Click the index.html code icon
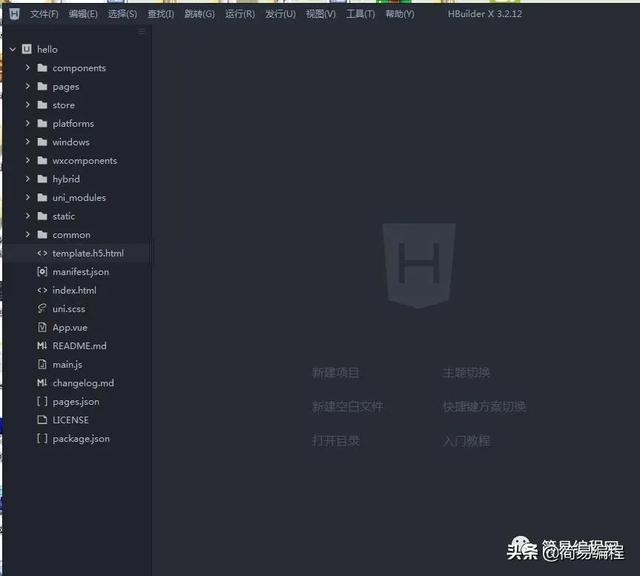The width and height of the screenshot is (640, 576). [x=42, y=290]
